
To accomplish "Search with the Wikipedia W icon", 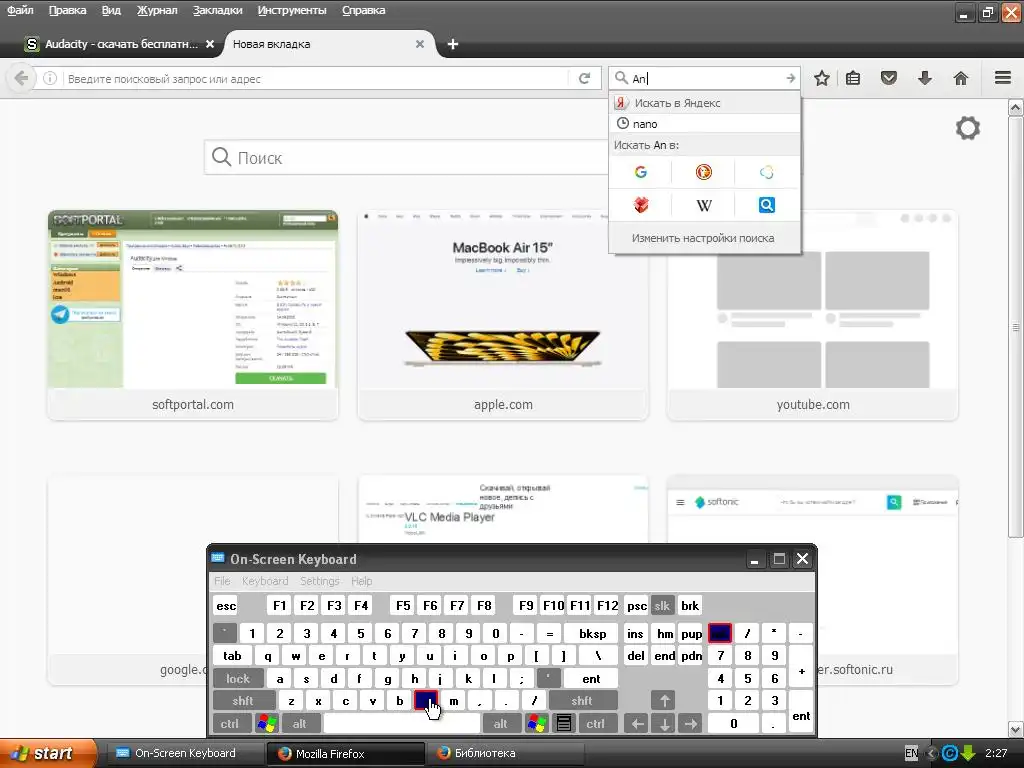I will [703, 205].
